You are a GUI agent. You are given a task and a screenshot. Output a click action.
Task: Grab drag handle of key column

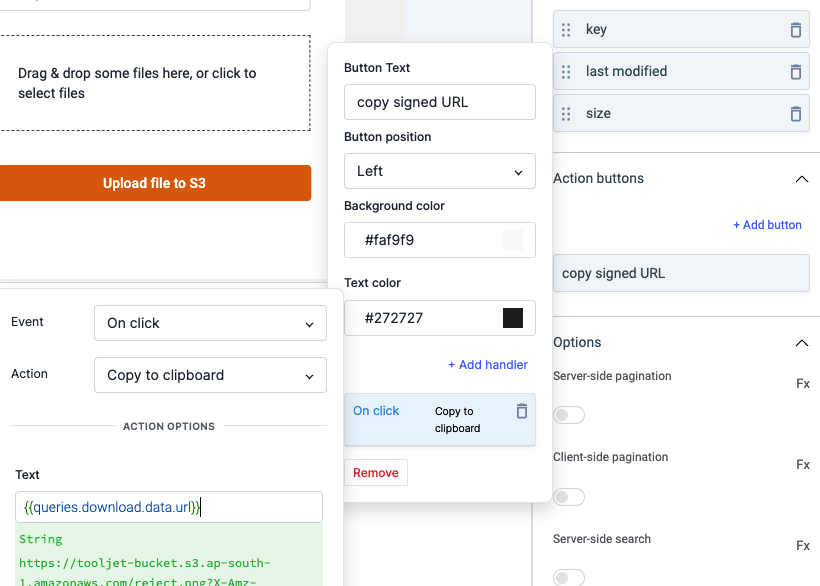coord(566,30)
